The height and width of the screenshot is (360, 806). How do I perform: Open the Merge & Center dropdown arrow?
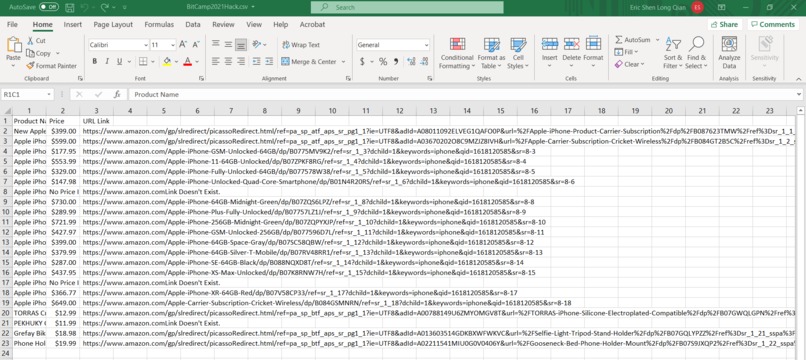tap(343, 62)
